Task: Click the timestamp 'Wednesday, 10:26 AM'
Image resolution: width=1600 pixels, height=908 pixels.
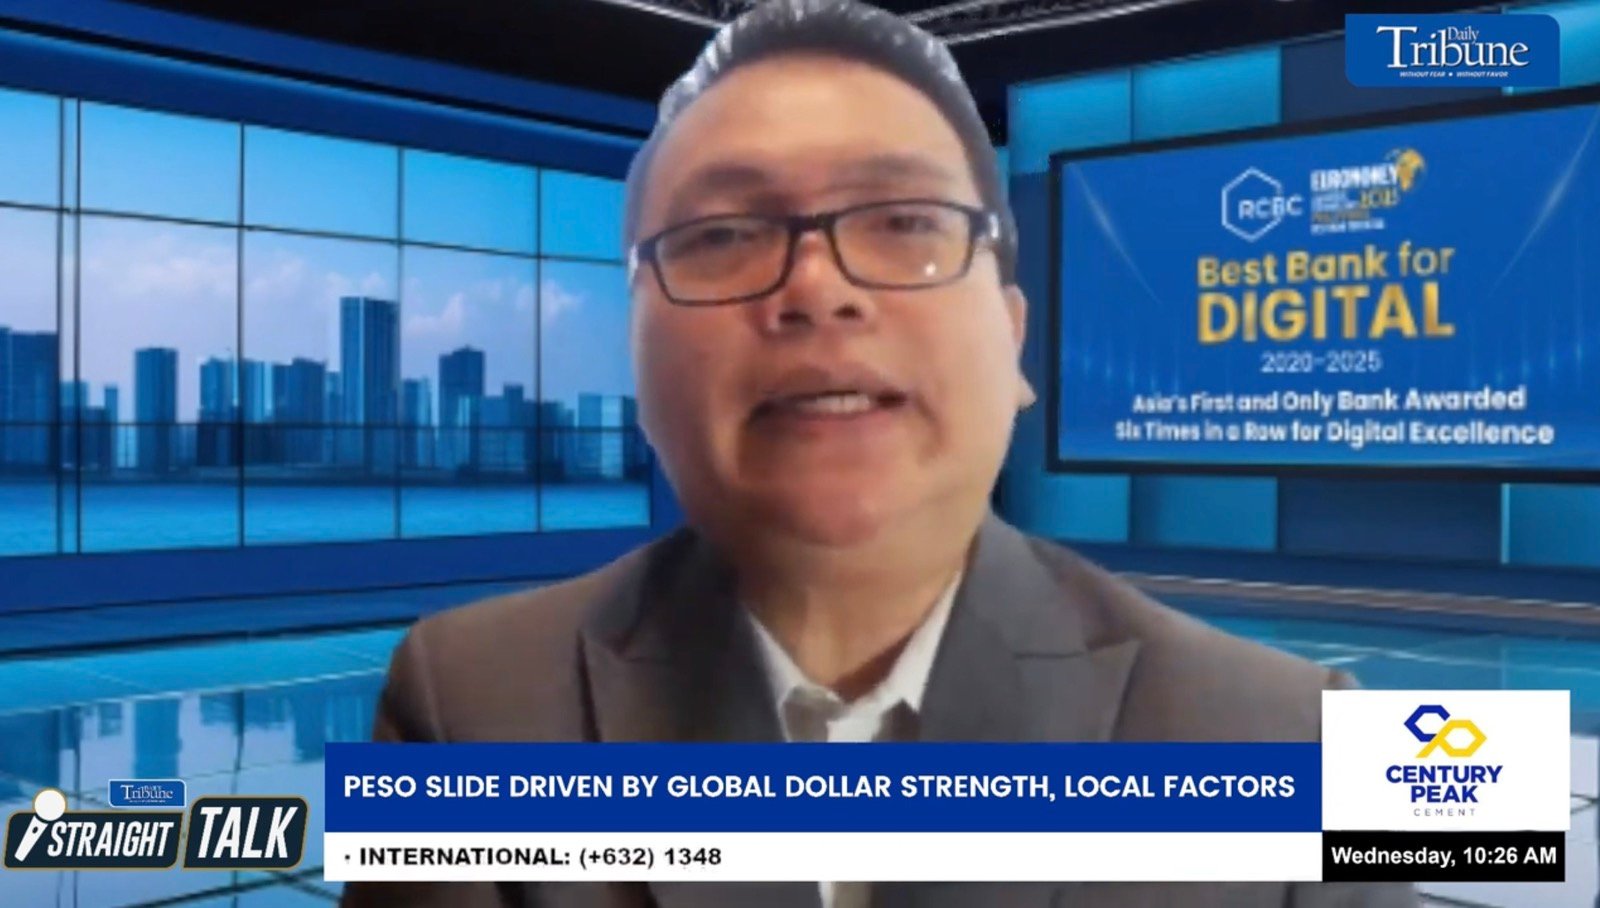Action: pos(1443,855)
